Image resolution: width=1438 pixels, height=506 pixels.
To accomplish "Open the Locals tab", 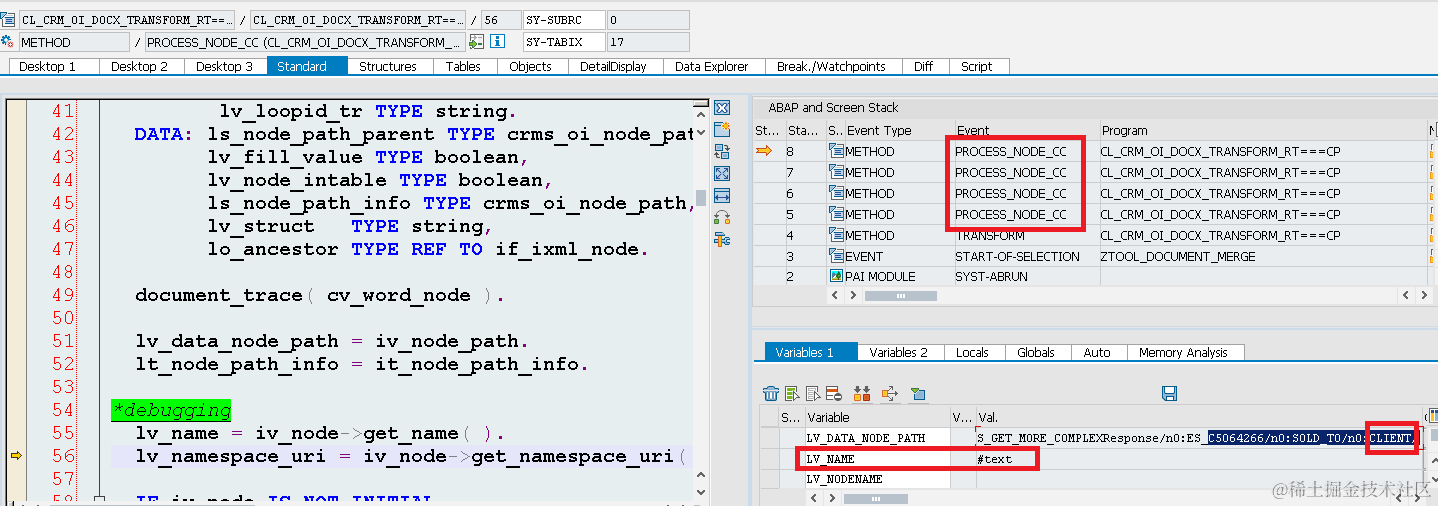I will (972, 352).
